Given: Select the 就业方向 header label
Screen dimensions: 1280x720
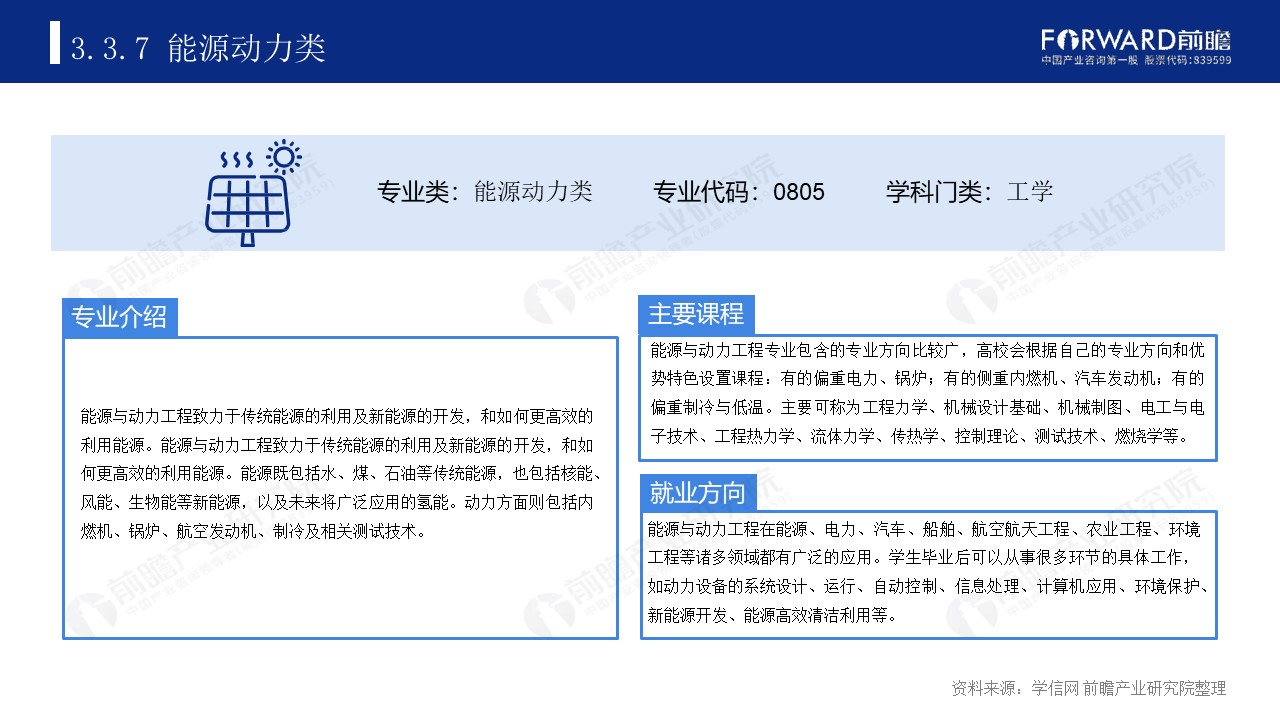Looking at the screenshot, I should [x=698, y=492].
